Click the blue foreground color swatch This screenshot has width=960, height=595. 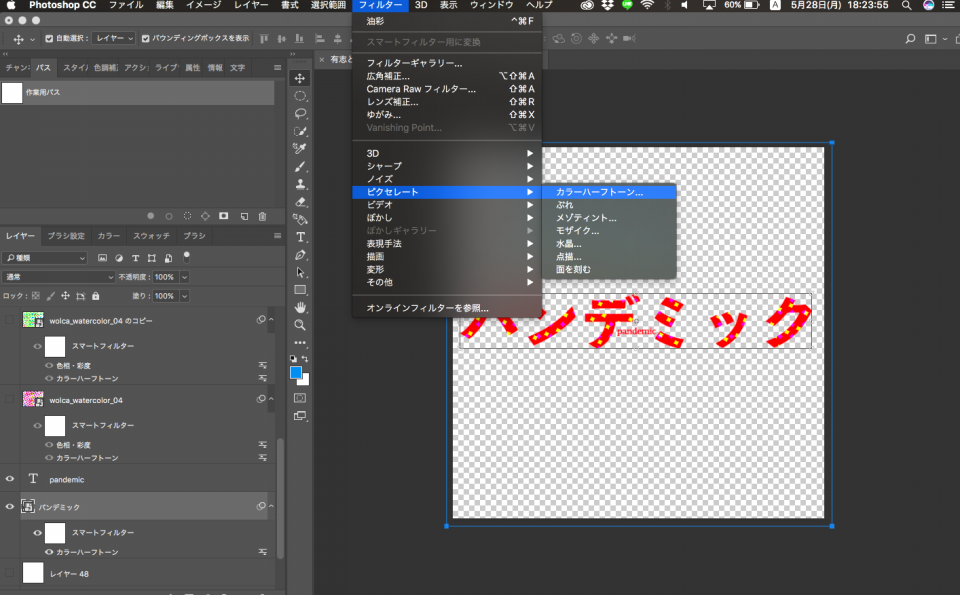[x=296, y=373]
